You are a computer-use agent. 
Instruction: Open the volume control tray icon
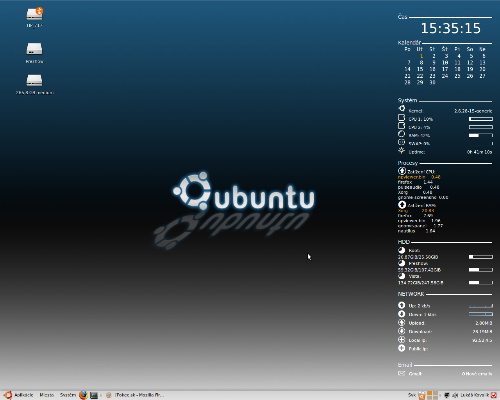455,395
